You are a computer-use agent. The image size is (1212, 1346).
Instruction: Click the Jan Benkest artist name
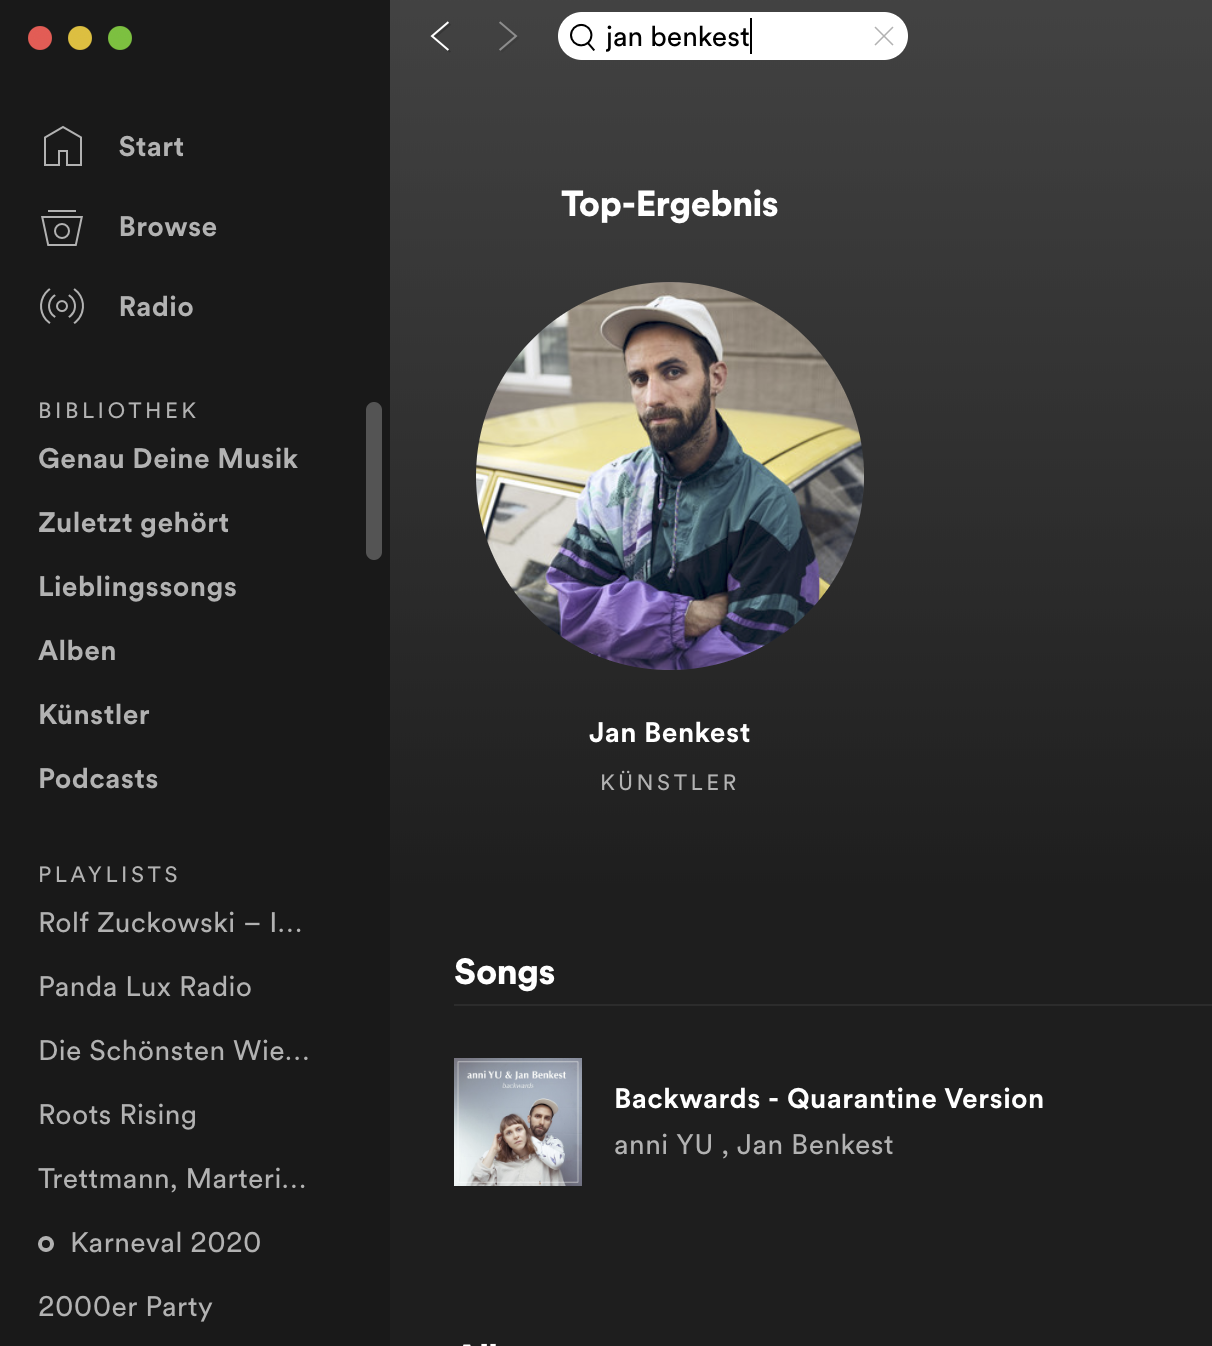(670, 733)
